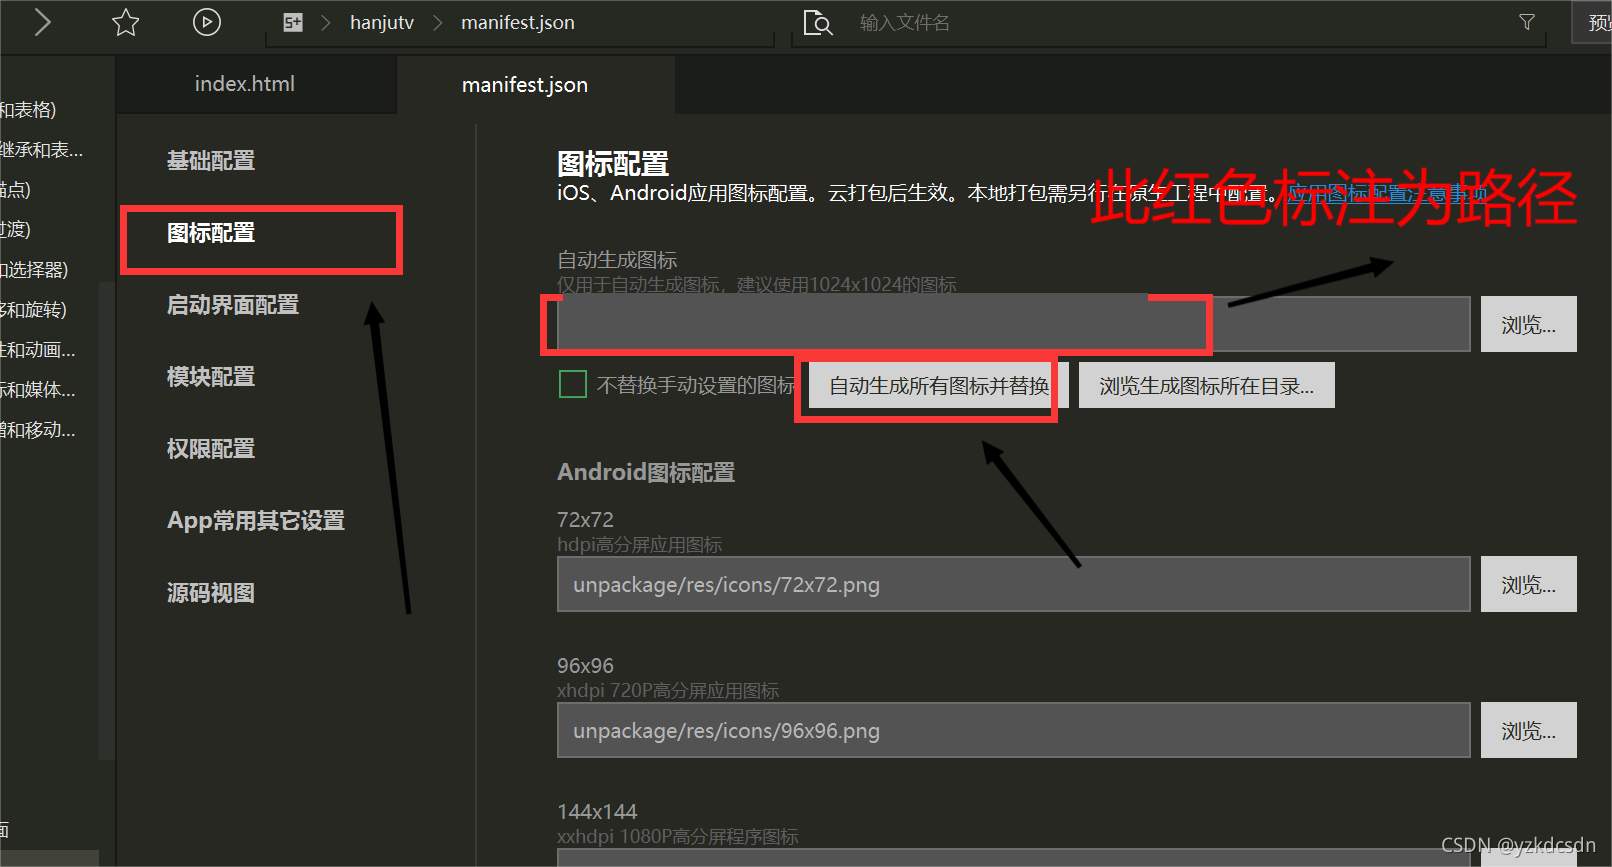Click 自动生成所有图标并替换 button
The width and height of the screenshot is (1612, 867).
point(939,385)
